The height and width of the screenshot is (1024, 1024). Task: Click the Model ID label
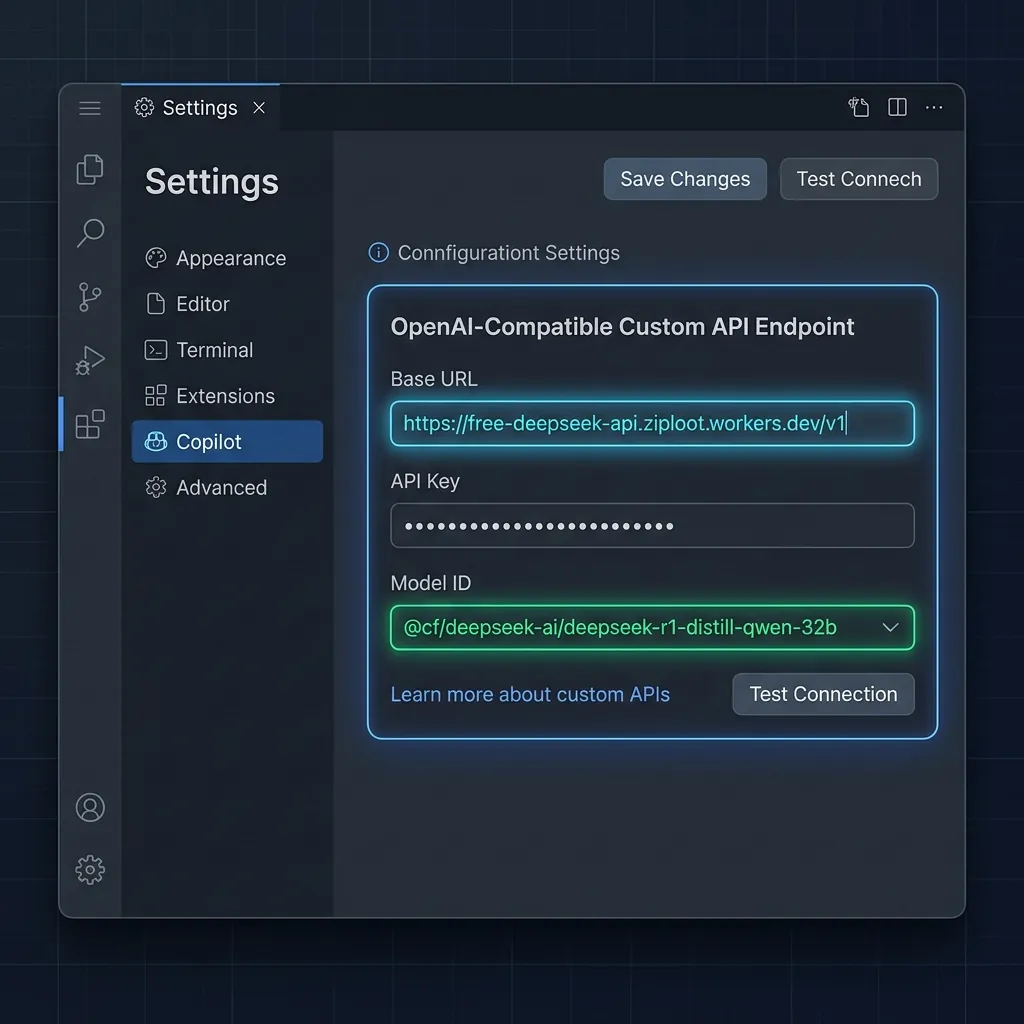(431, 583)
